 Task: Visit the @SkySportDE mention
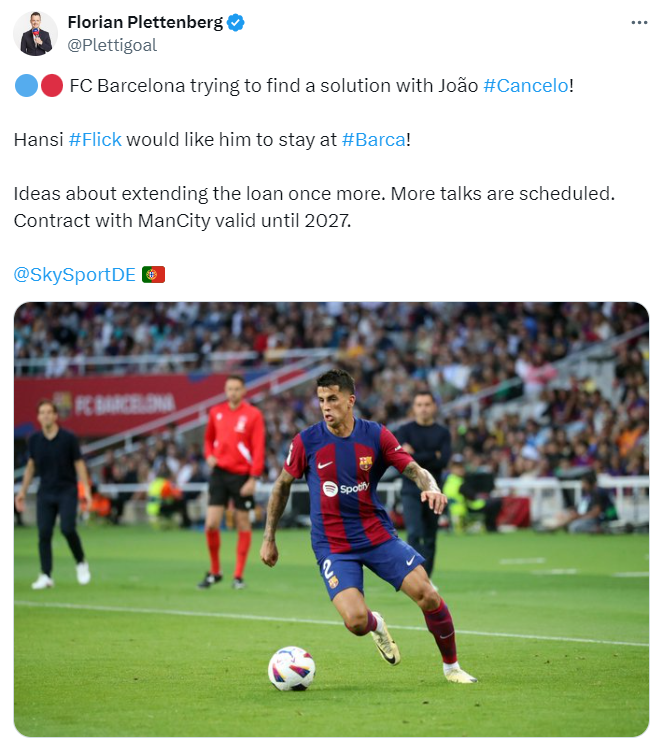[x=75, y=275]
